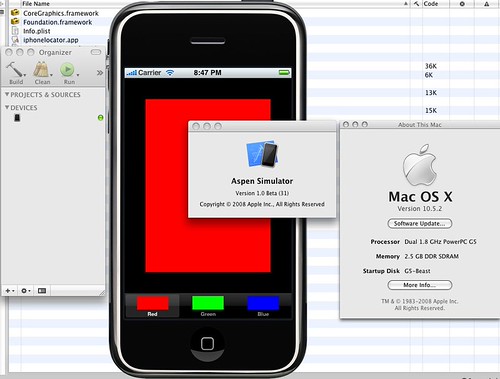
Task: Click the Organizer toolbar pill toggle button
Action: point(96,52)
